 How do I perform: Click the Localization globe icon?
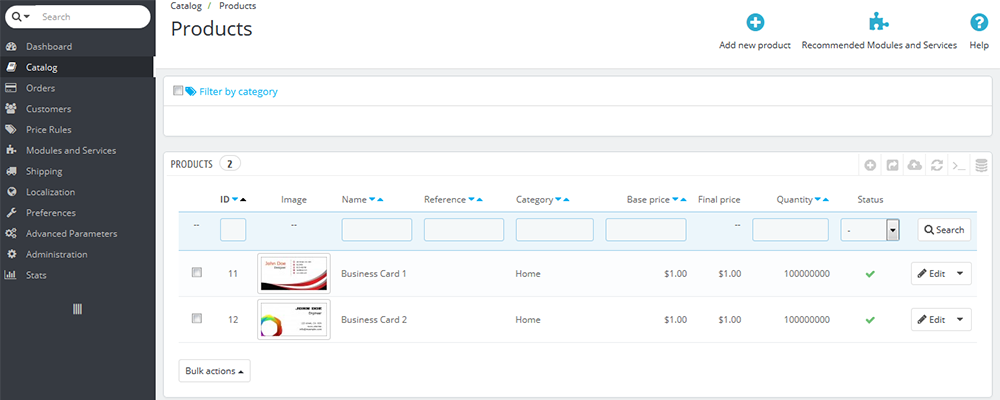11,192
